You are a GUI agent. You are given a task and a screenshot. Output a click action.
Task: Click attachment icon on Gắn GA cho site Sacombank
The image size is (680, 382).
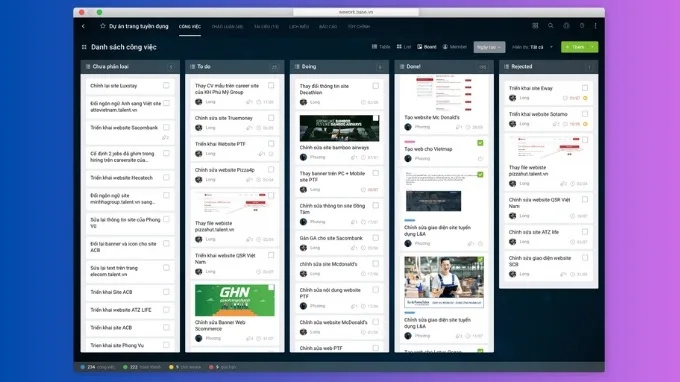coord(354,248)
